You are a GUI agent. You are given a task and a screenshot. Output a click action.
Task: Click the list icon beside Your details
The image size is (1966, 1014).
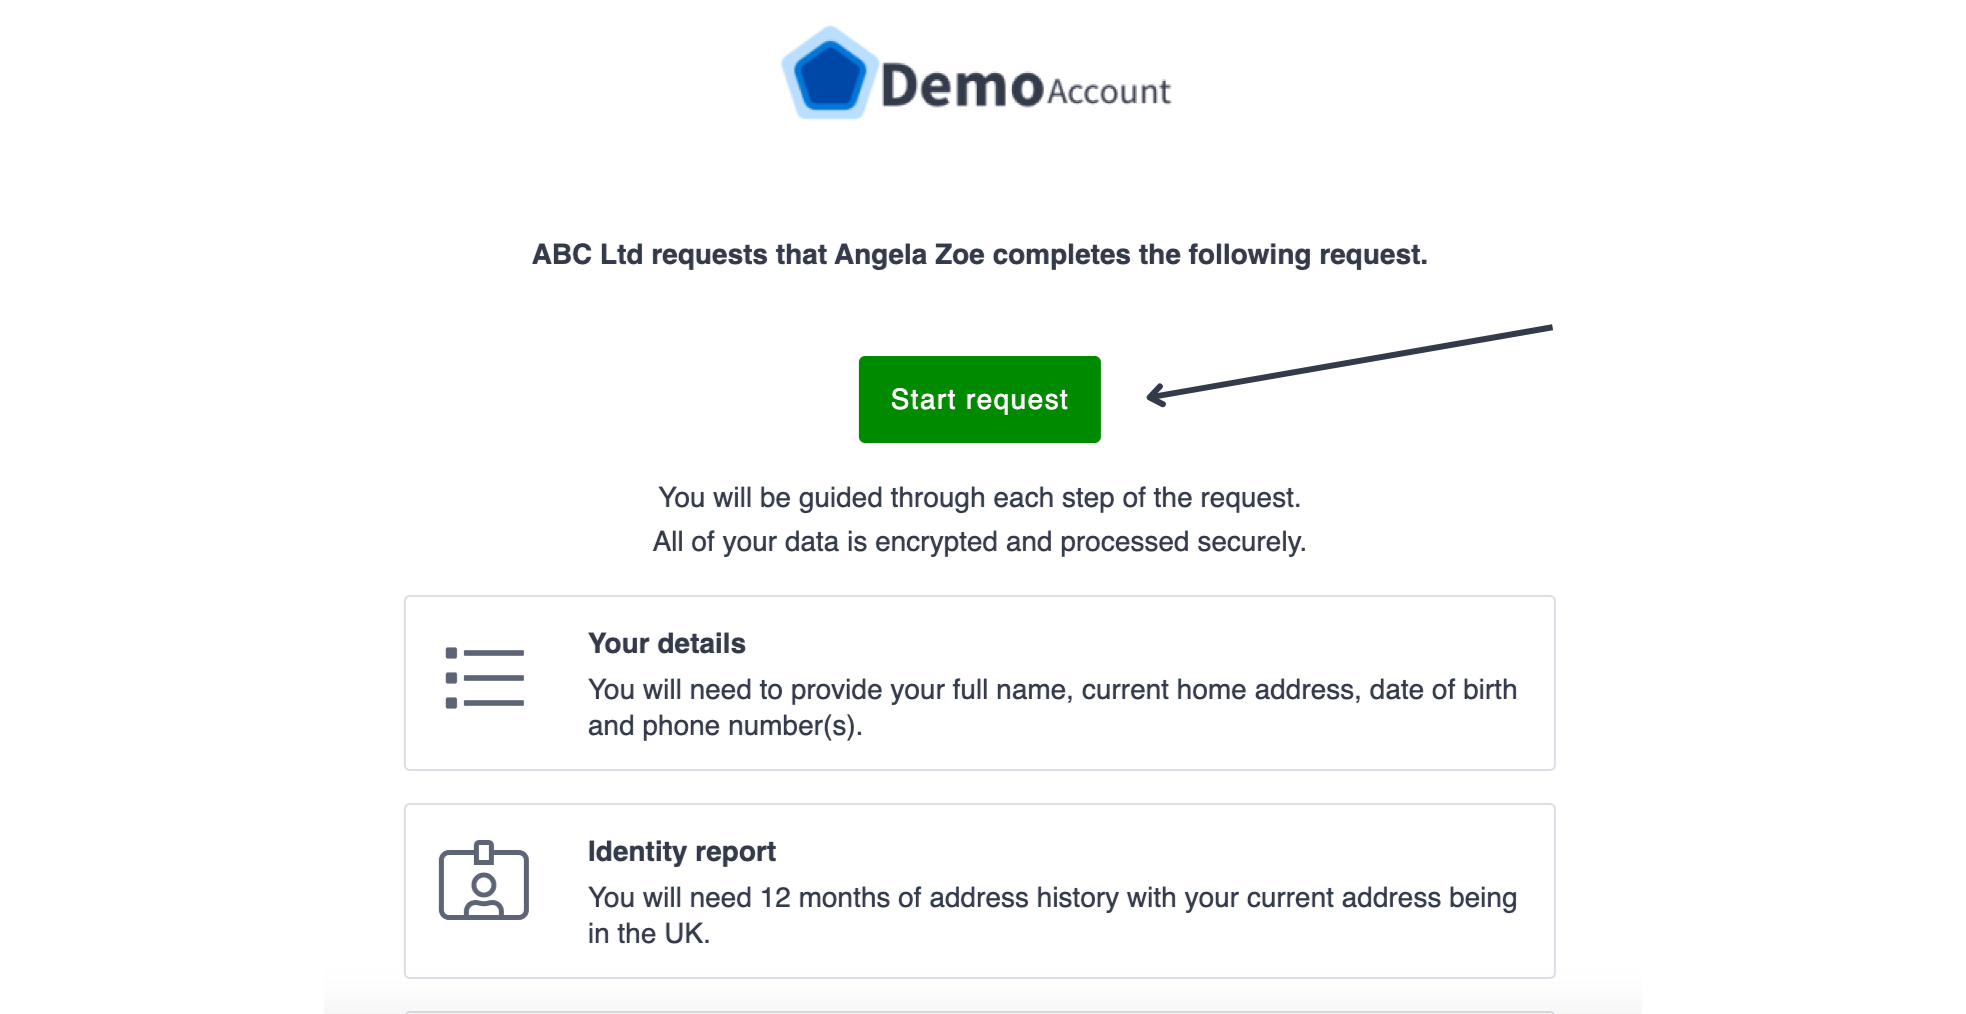tap(484, 678)
